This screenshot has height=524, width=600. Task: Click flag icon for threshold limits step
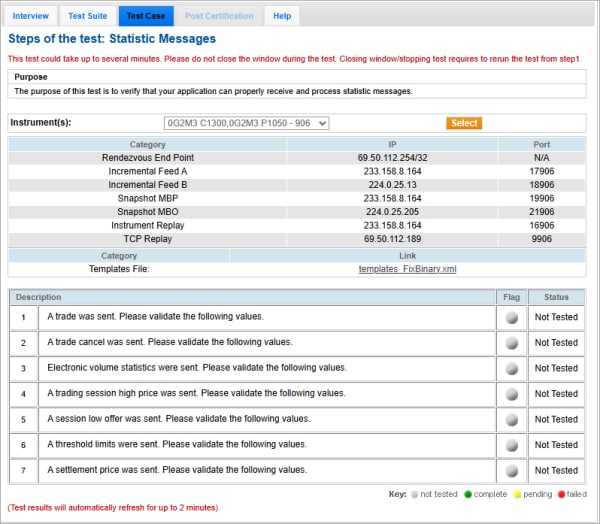click(511, 445)
